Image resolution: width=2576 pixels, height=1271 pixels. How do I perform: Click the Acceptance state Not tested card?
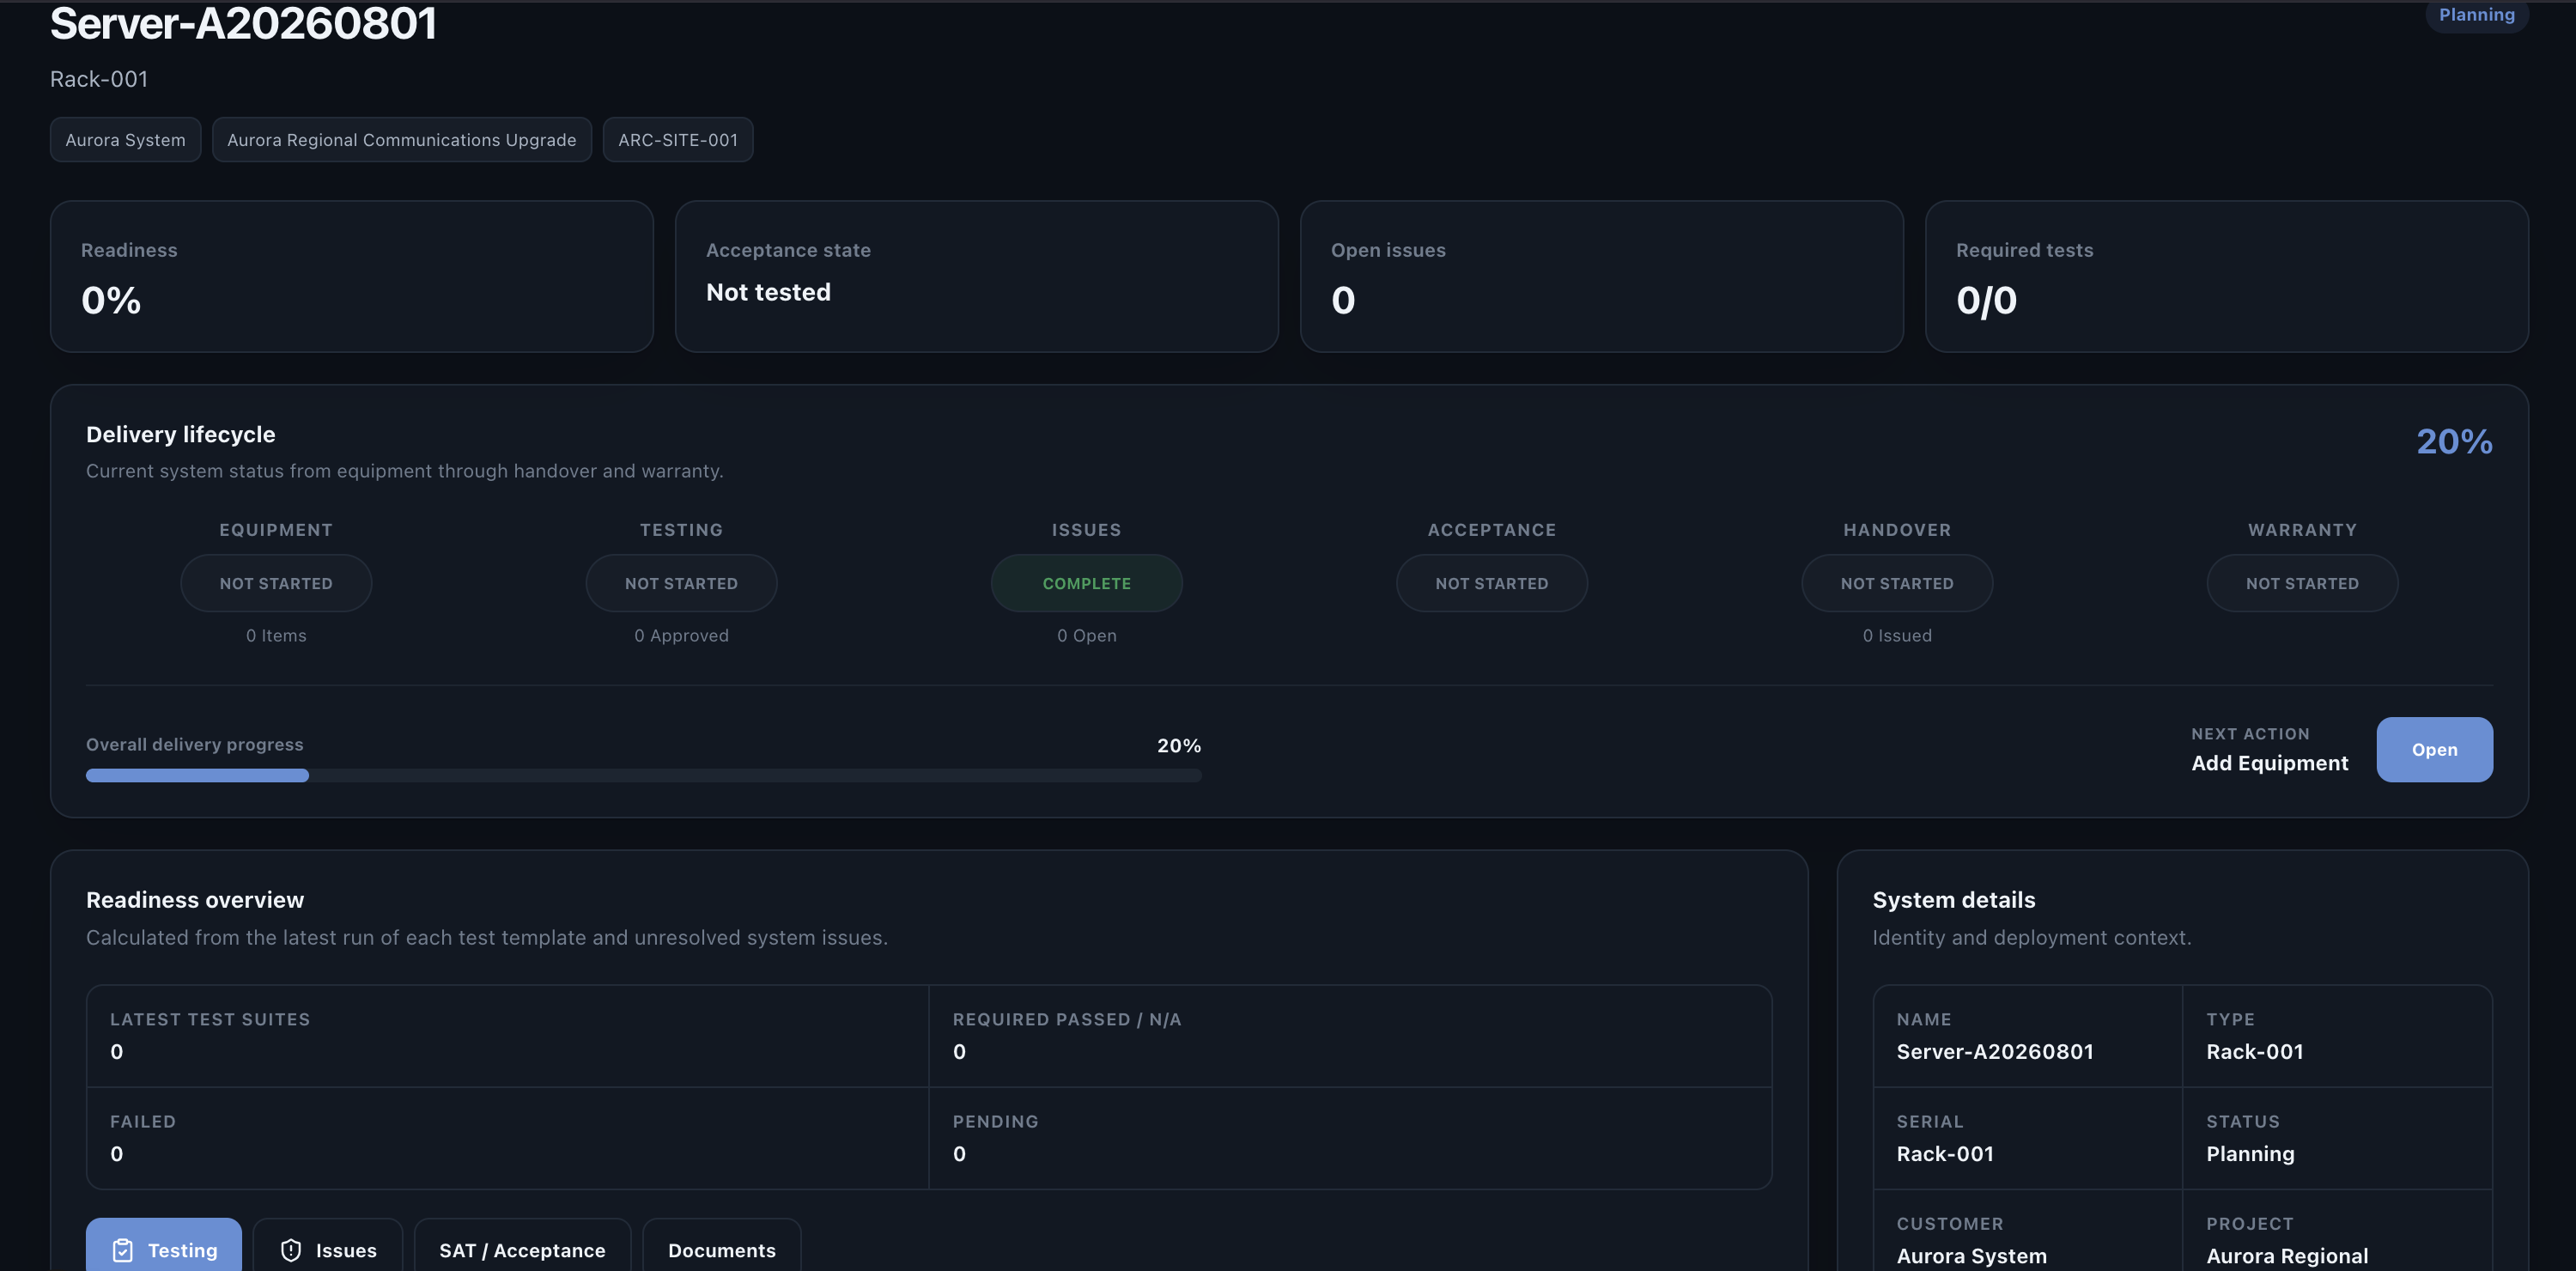click(977, 276)
